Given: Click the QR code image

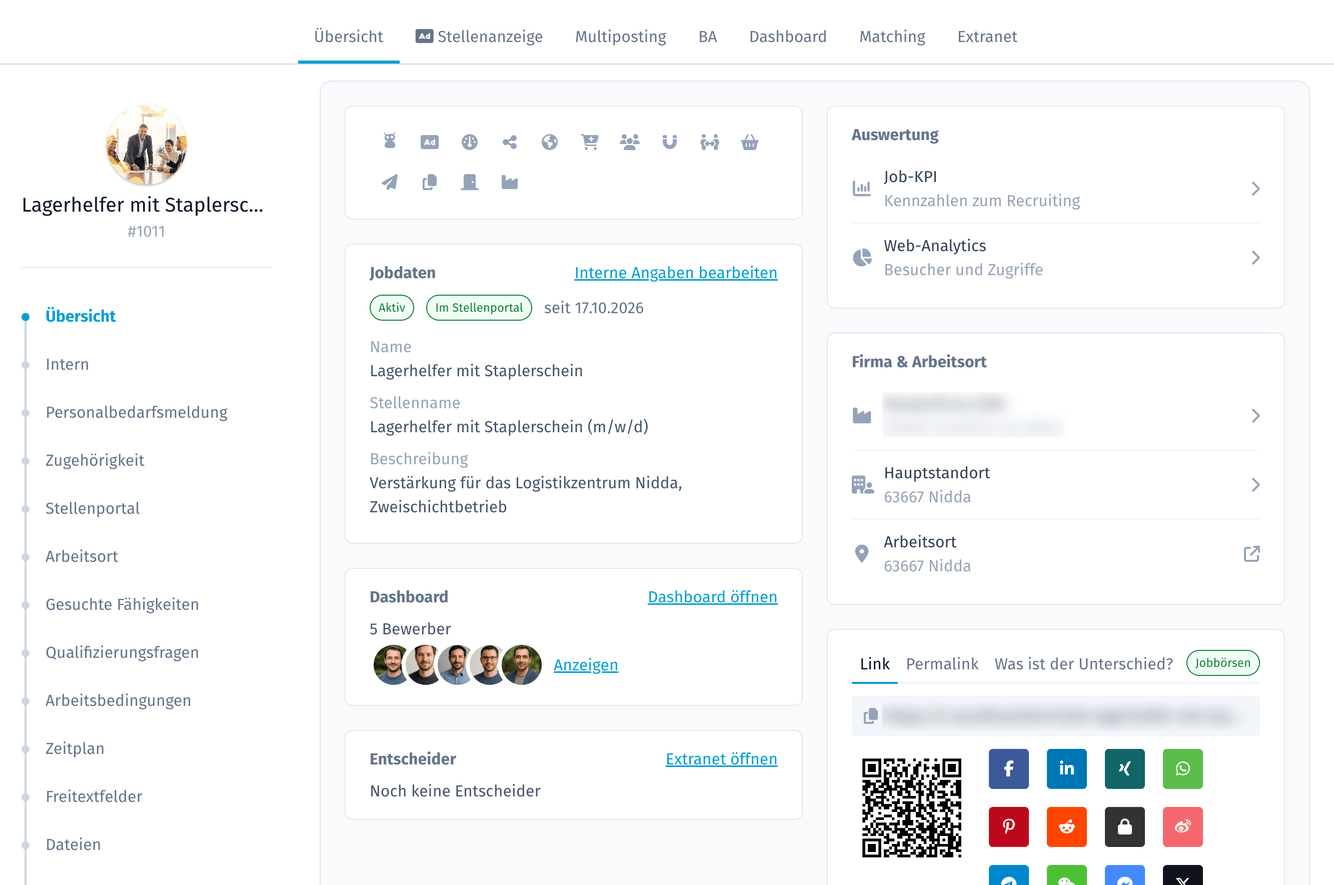Looking at the screenshot, I should pos(912,808).
